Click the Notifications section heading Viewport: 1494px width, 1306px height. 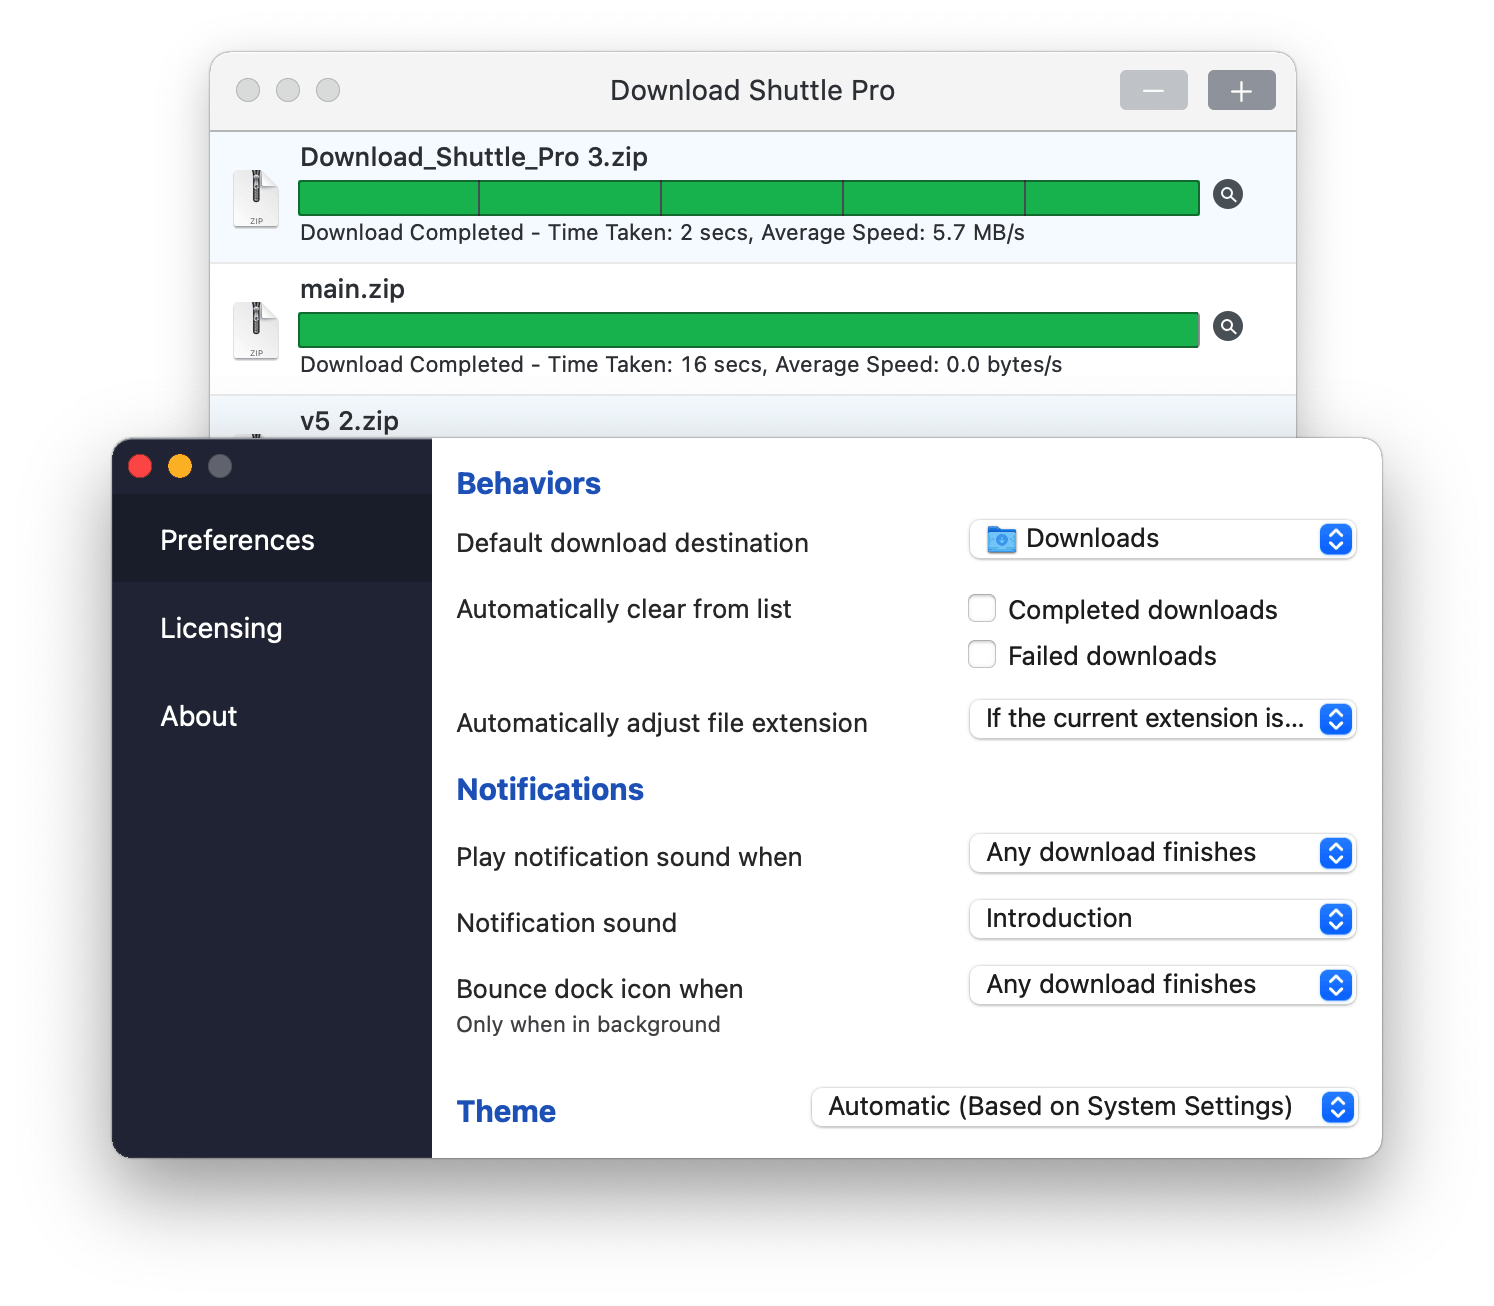coord(550,789)
